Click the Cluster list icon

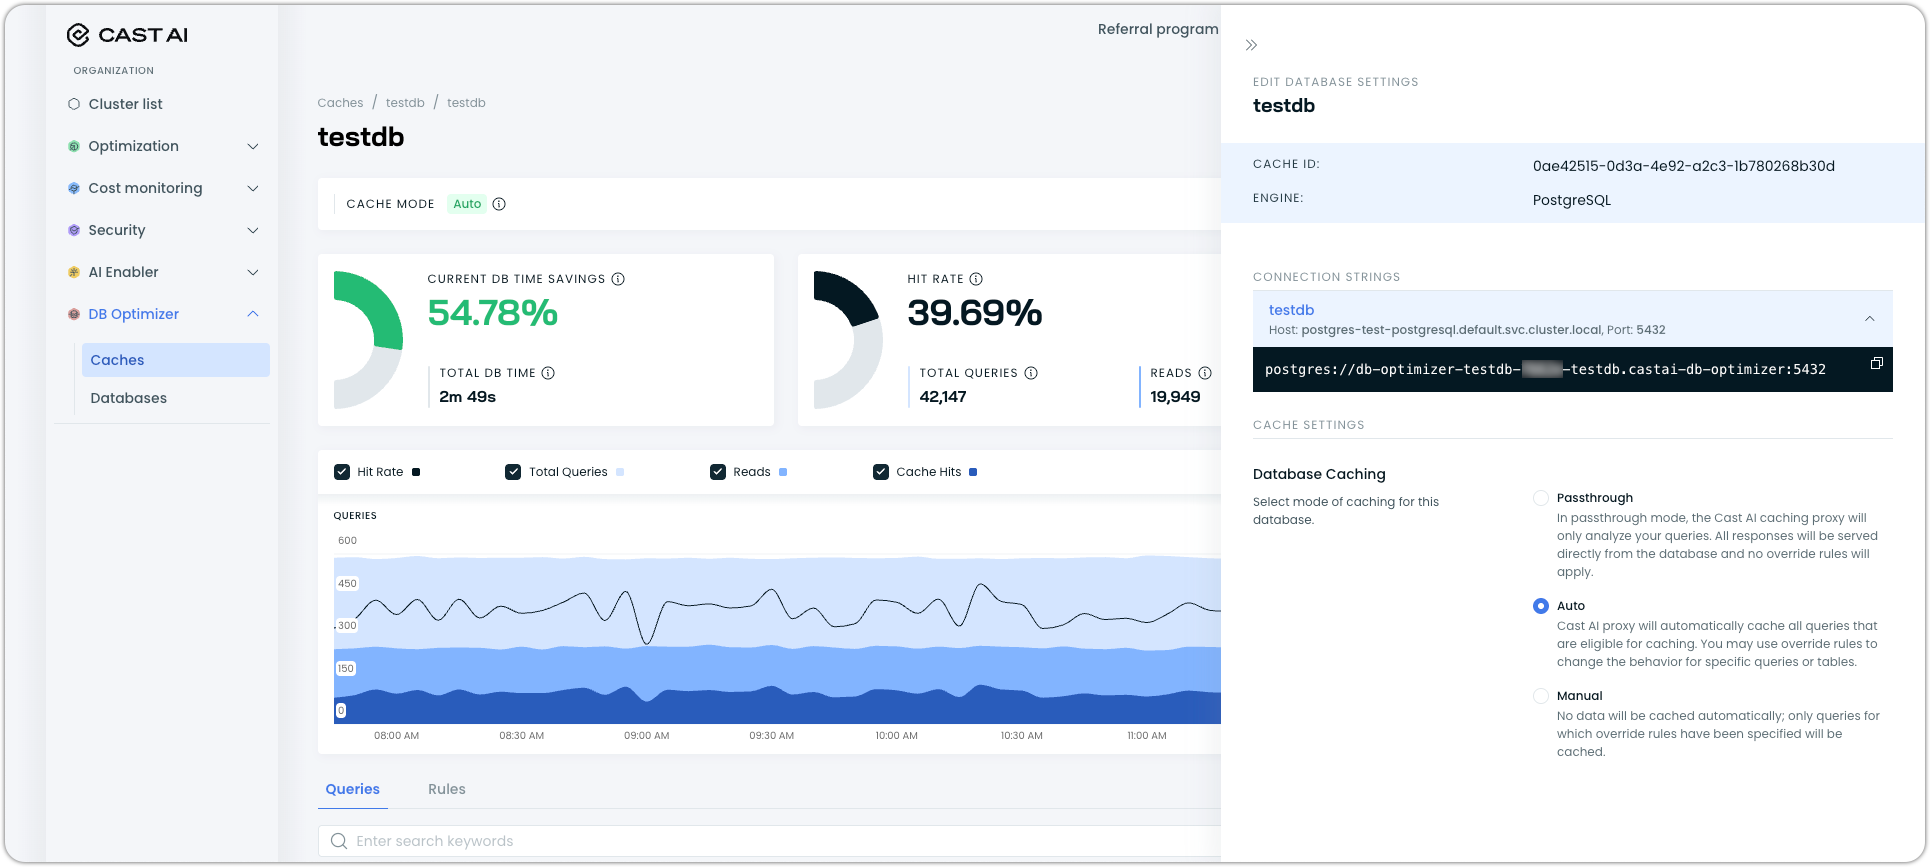74,104
